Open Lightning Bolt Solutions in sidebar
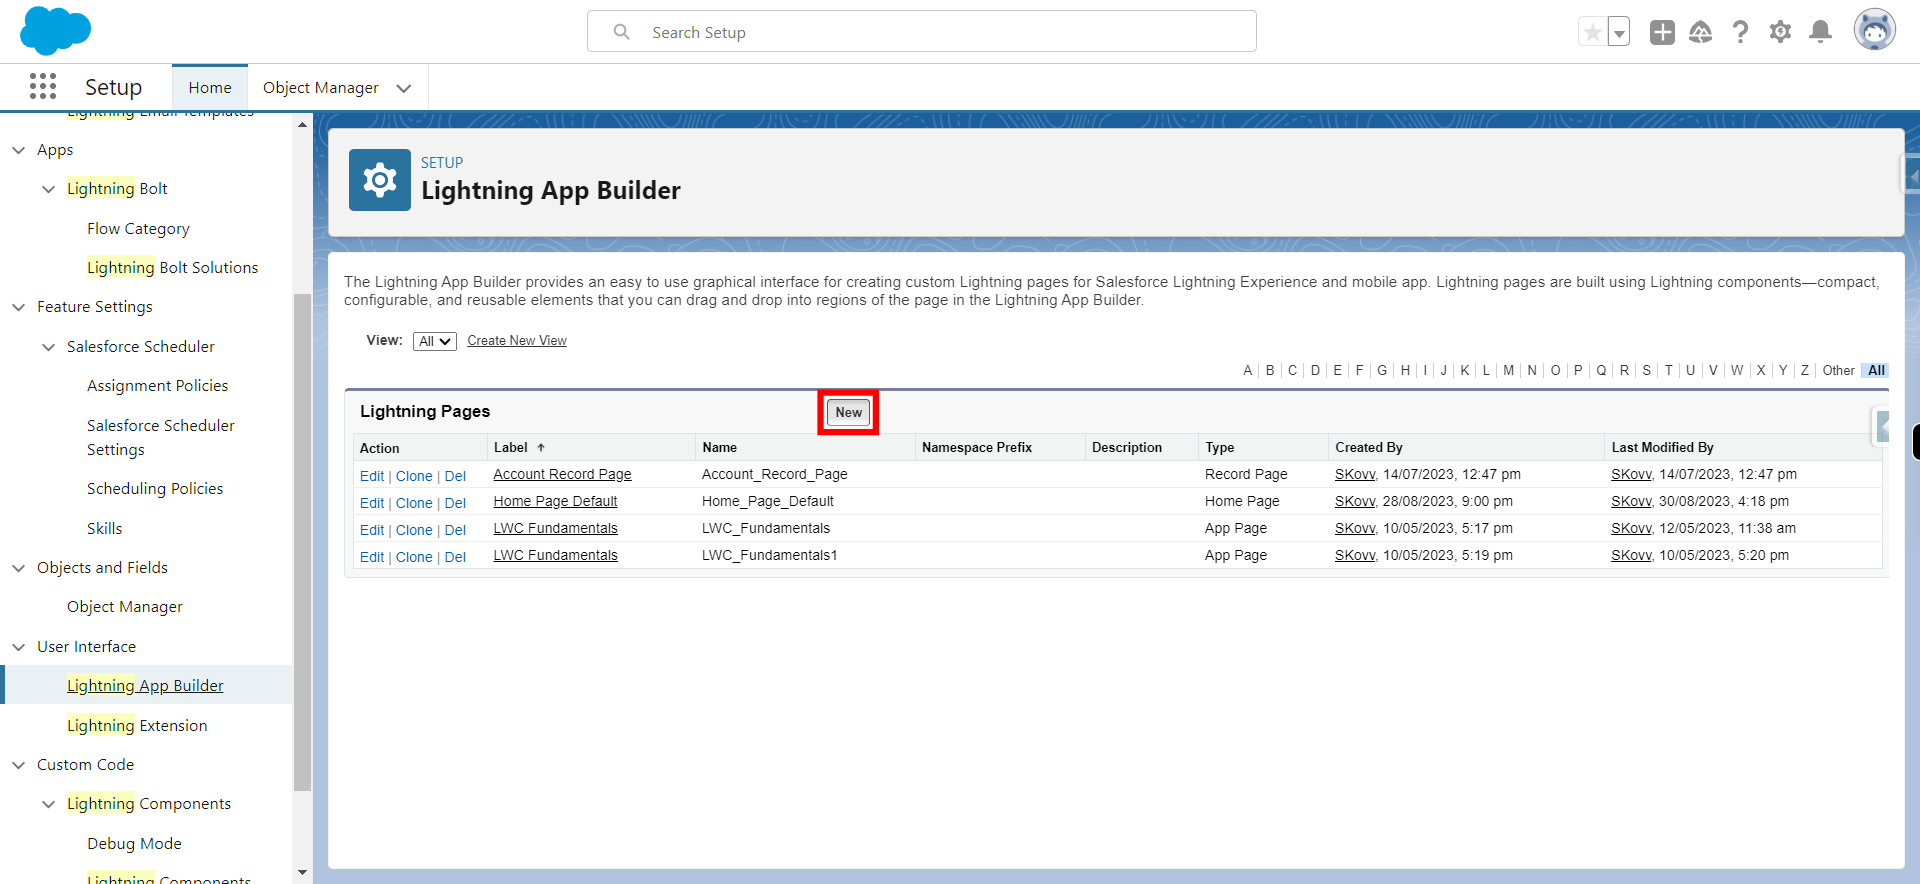This screenshot has width=1920, height=884. [172, 267]
